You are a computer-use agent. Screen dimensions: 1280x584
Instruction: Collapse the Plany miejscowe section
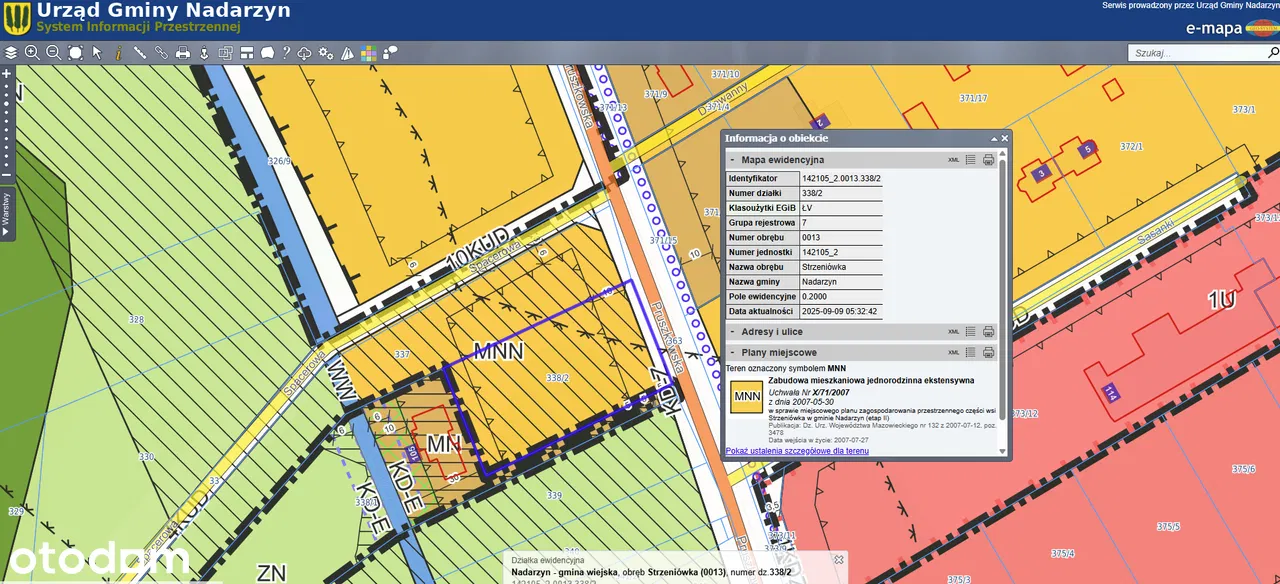coord(732,353)
